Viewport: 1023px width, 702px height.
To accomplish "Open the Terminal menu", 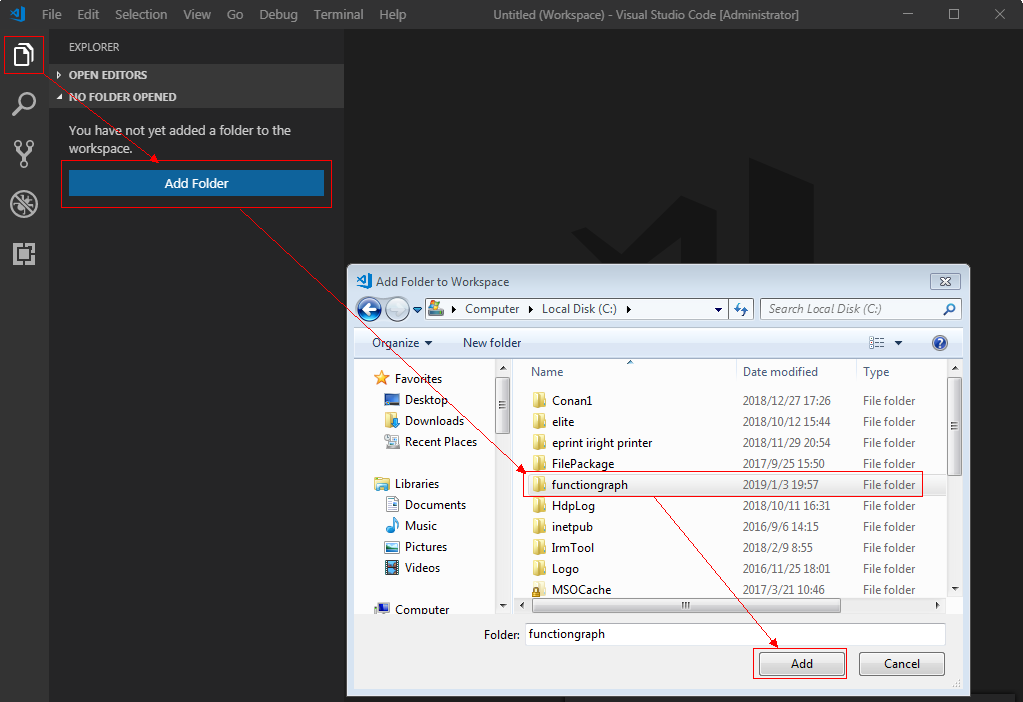I will coord(338,15).
